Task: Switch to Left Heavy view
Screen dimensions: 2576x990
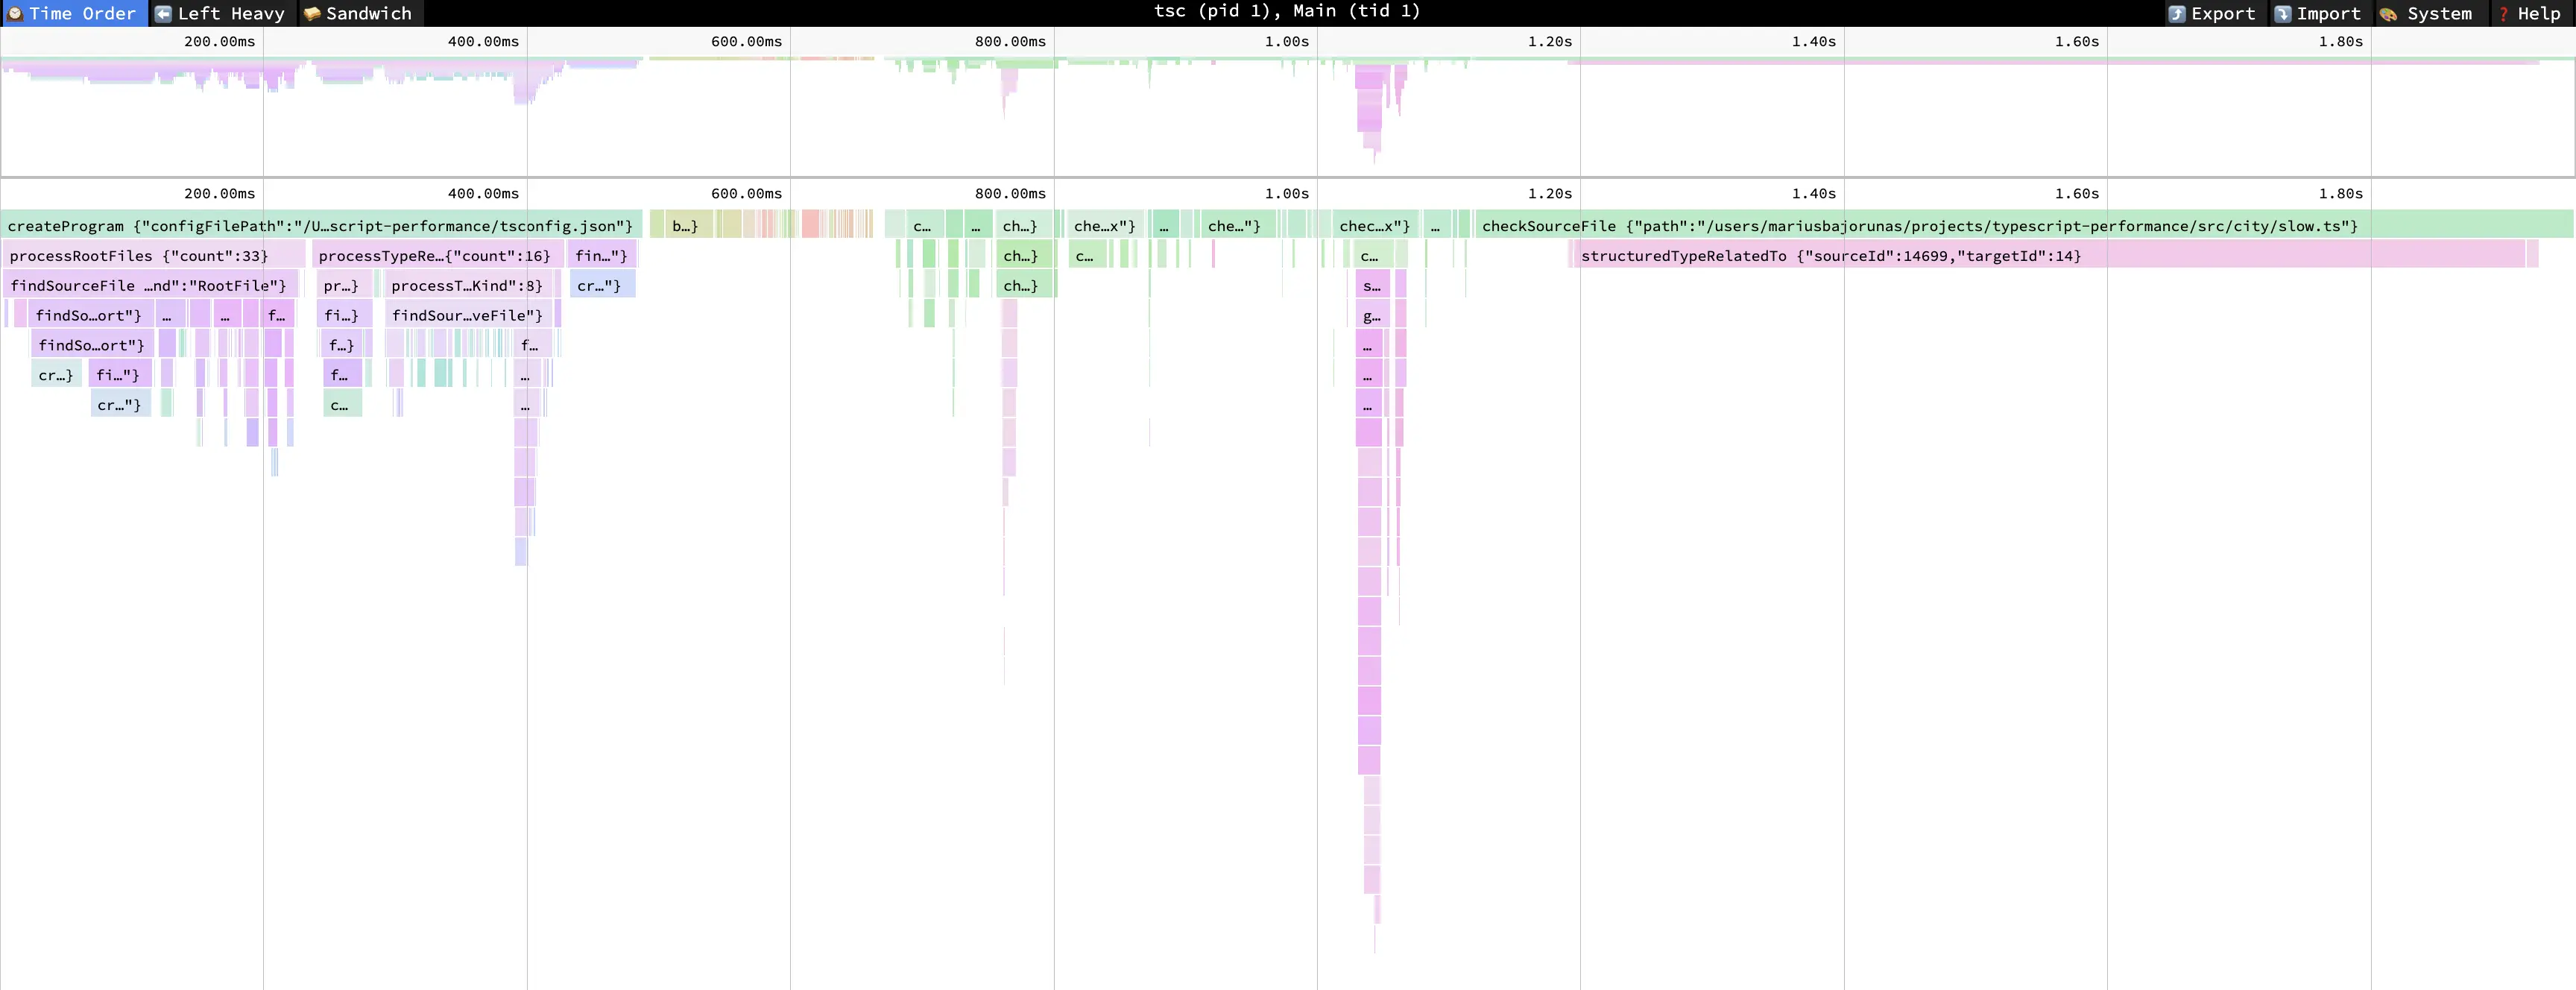Action: pyautogui.click(x=221, y=13)
